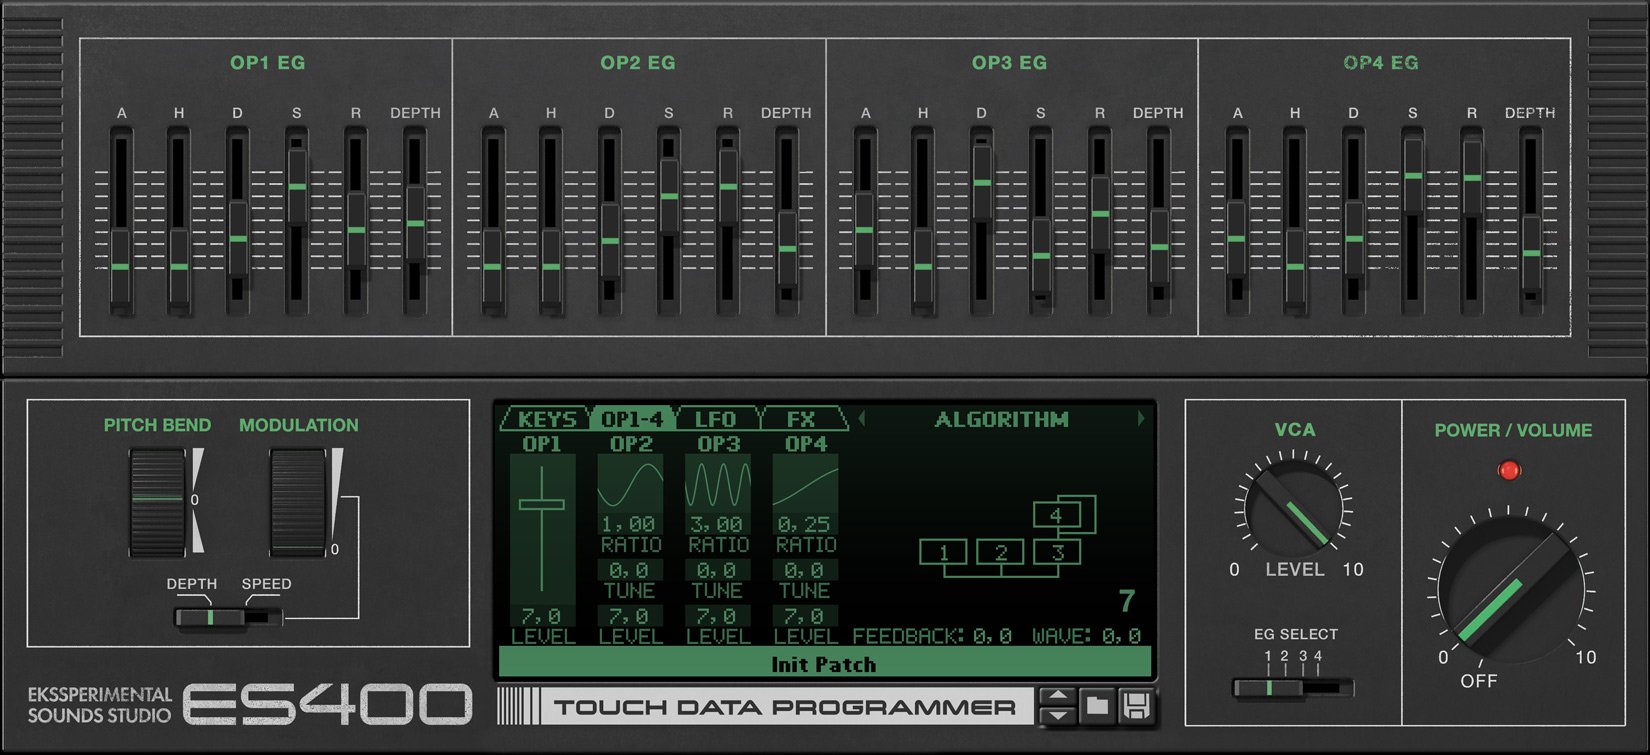This screenshot has width=1650, height=755.
Task: Switch to the previous algorithm using the left arrow
Action: [x=862, y=420]
